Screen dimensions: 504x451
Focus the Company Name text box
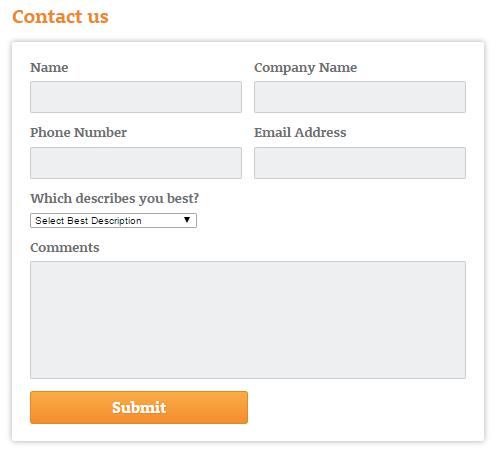coord(360,97)
